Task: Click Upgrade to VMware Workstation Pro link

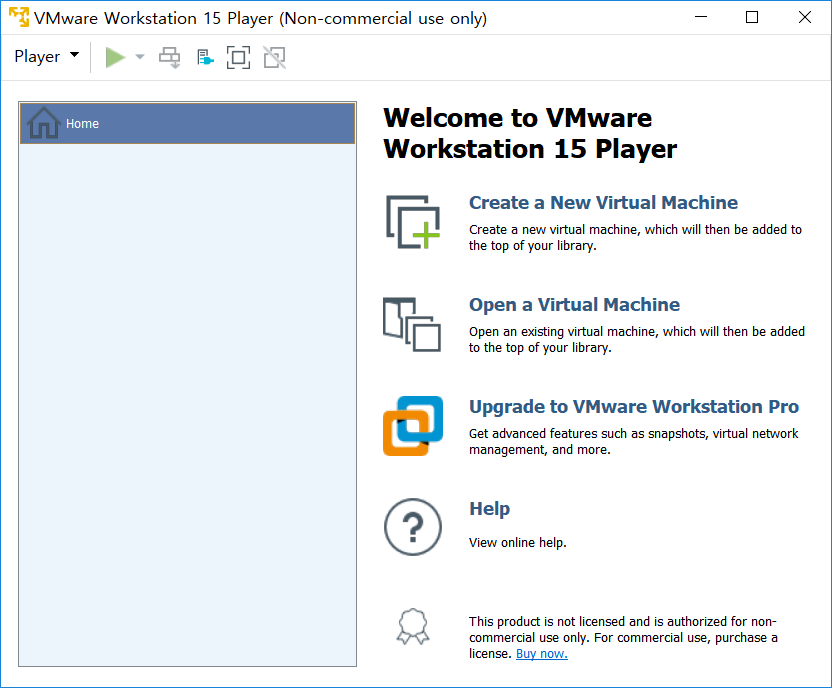Action: tap(634, 406)
